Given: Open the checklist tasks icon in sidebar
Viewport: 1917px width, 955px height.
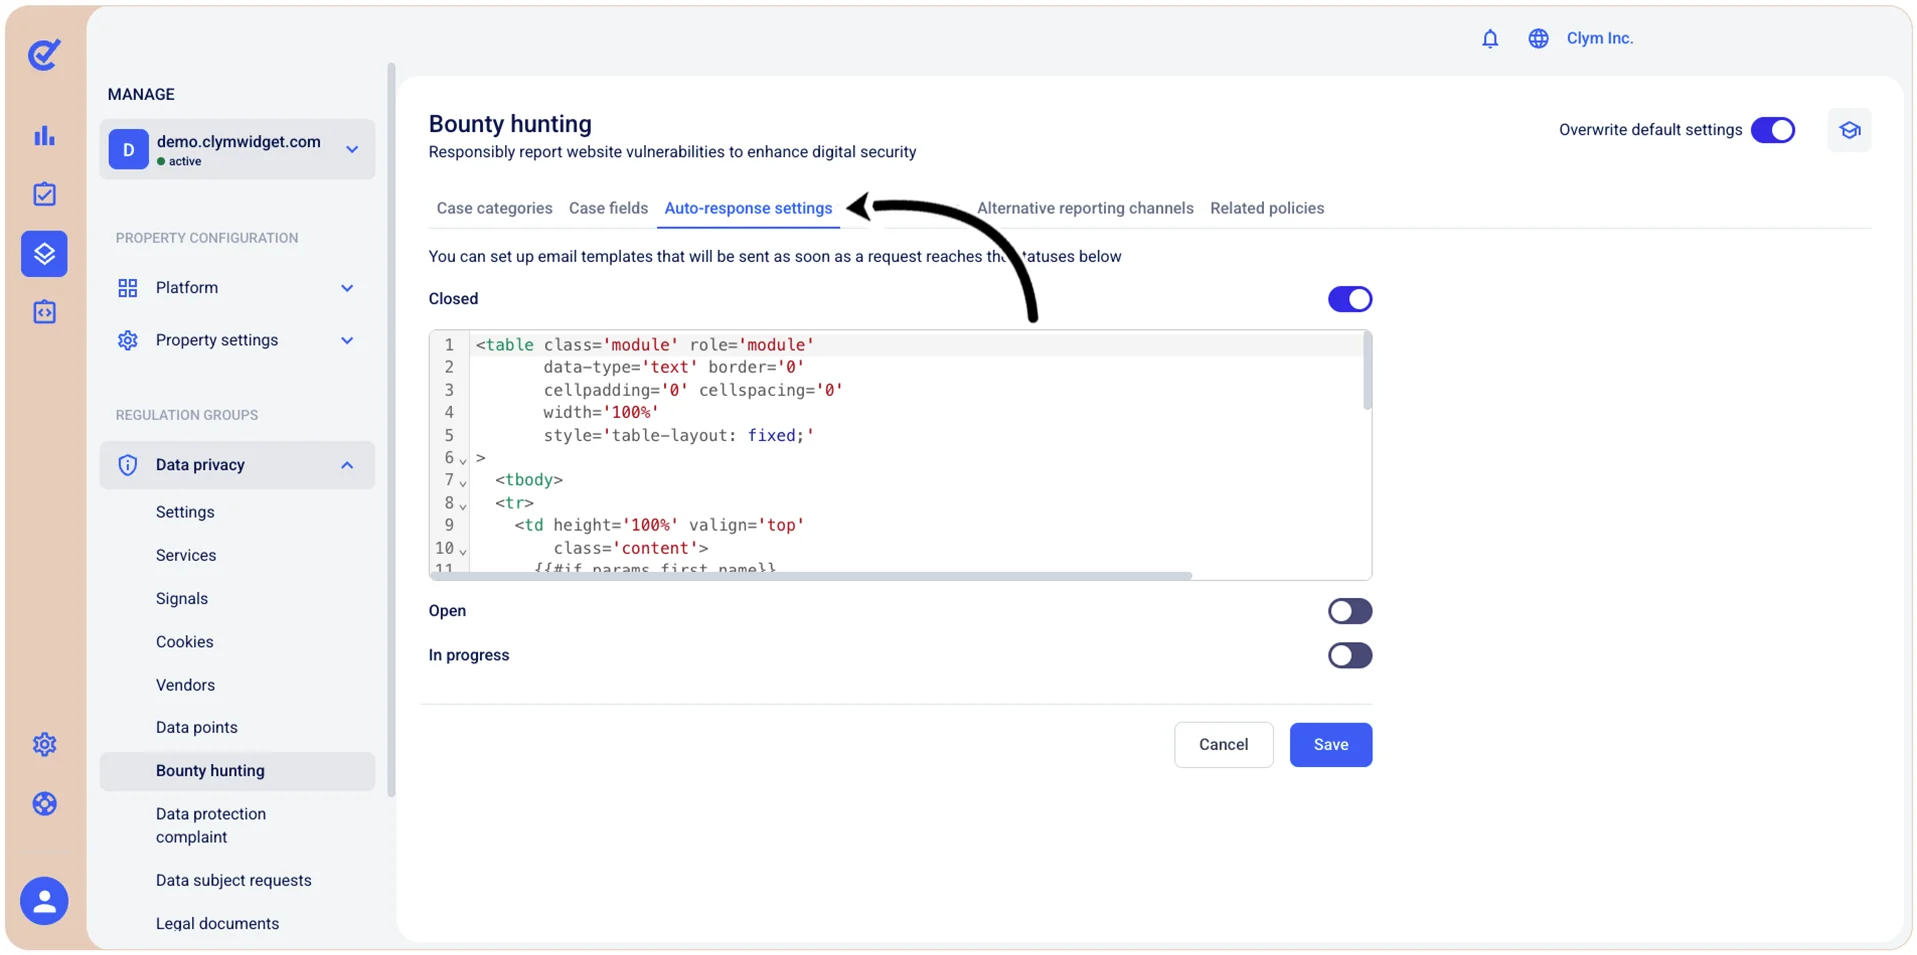Looking at the screenshot, I should [x=44, y=194].
